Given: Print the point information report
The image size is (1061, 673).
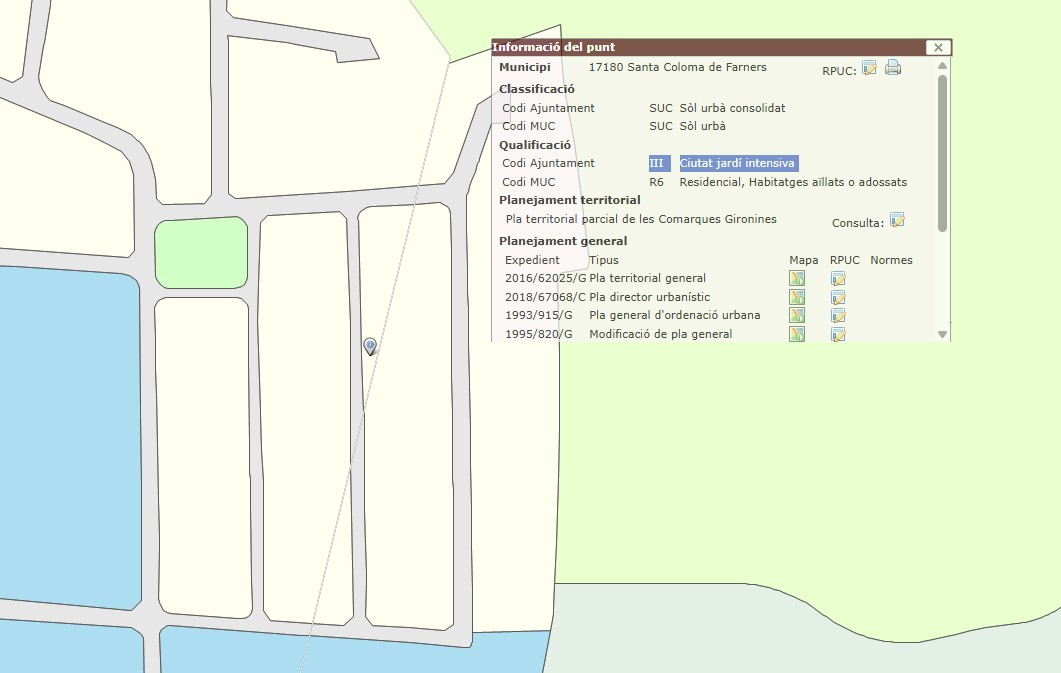Looking at the screenshot, I should (893, 68).
